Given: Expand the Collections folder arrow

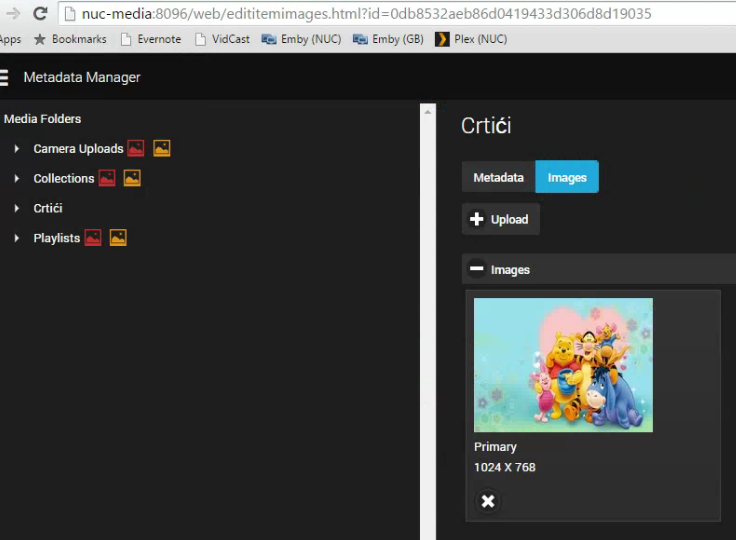Looking at the screenshot, I should click(x=17, y=178).
